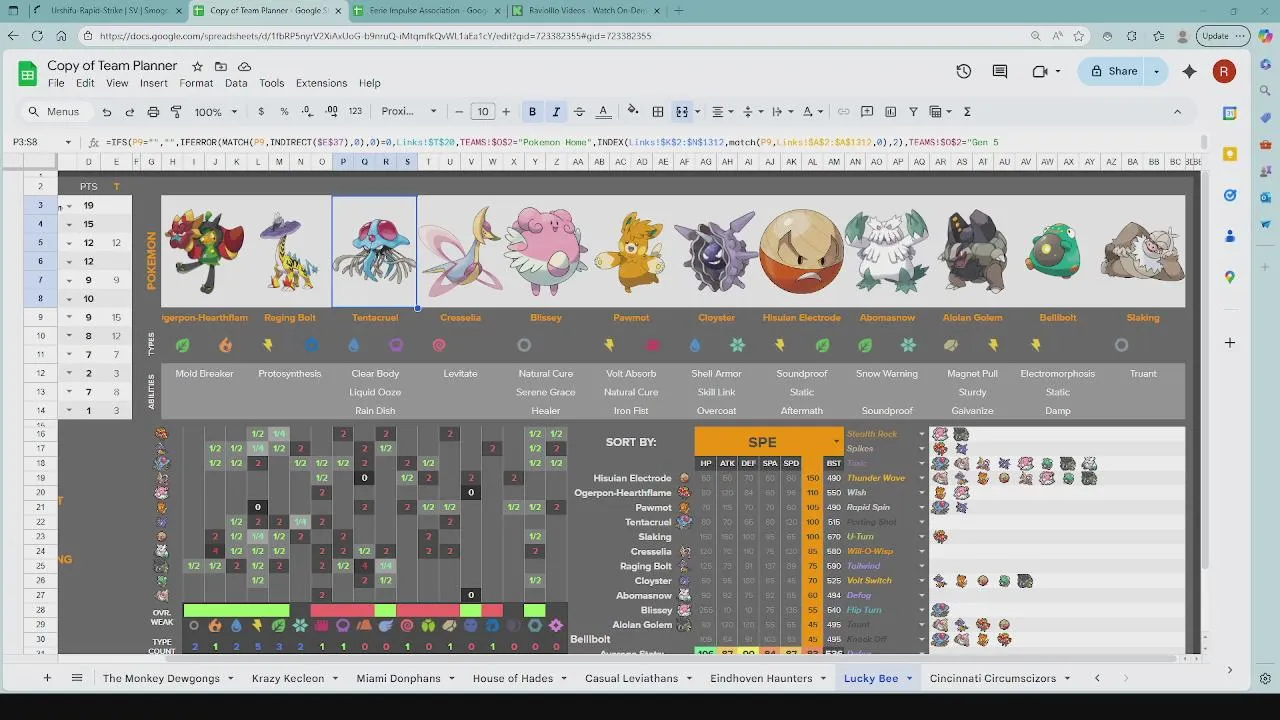
Task: Open the Format menu
Action: pos(196,83)
